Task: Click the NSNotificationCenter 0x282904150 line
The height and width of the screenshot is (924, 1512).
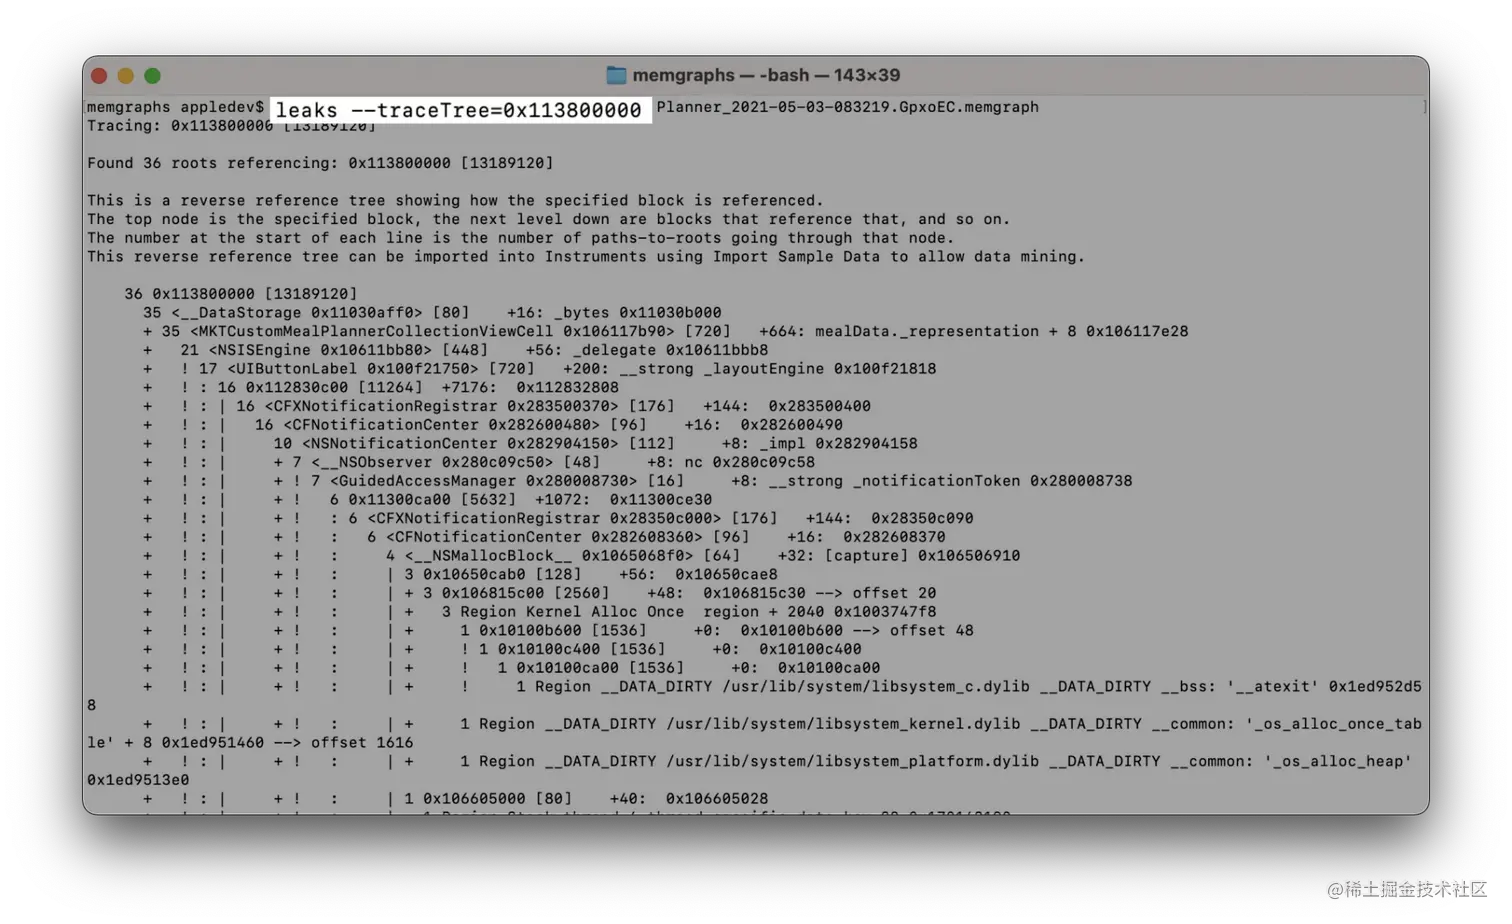Action: [x=595, y=443]
